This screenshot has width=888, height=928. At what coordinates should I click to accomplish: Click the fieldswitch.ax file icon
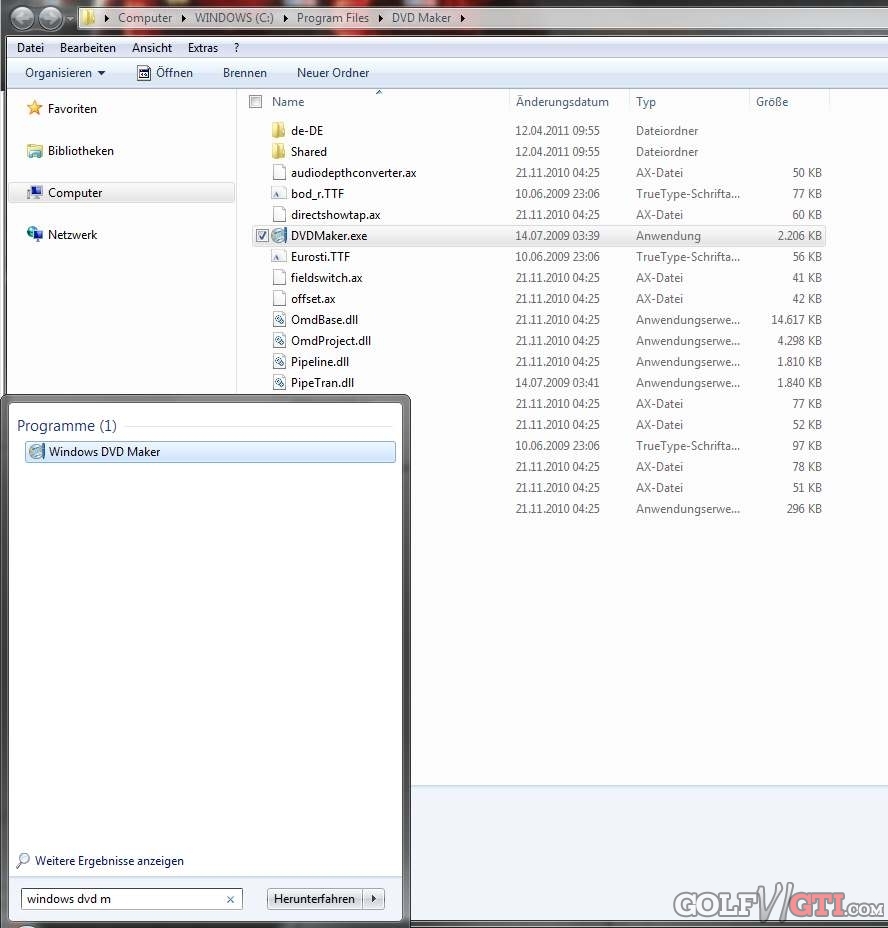279,278
